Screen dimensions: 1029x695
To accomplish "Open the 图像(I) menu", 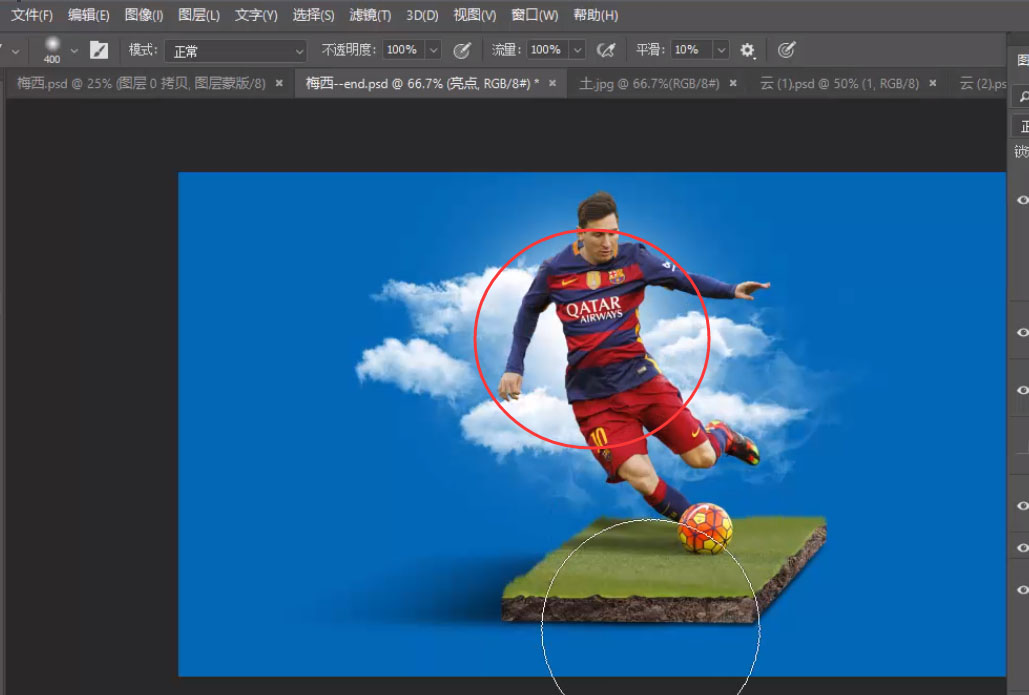I will [144, 14].
